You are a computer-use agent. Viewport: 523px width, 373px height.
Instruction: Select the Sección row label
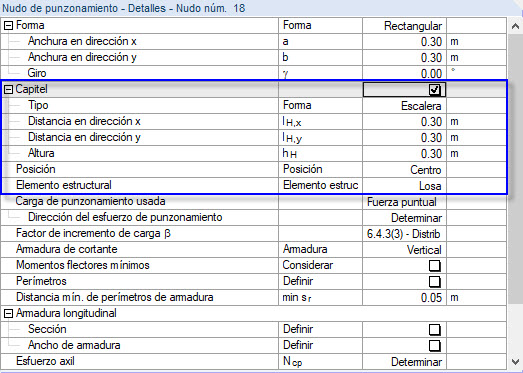click(47, 329)
